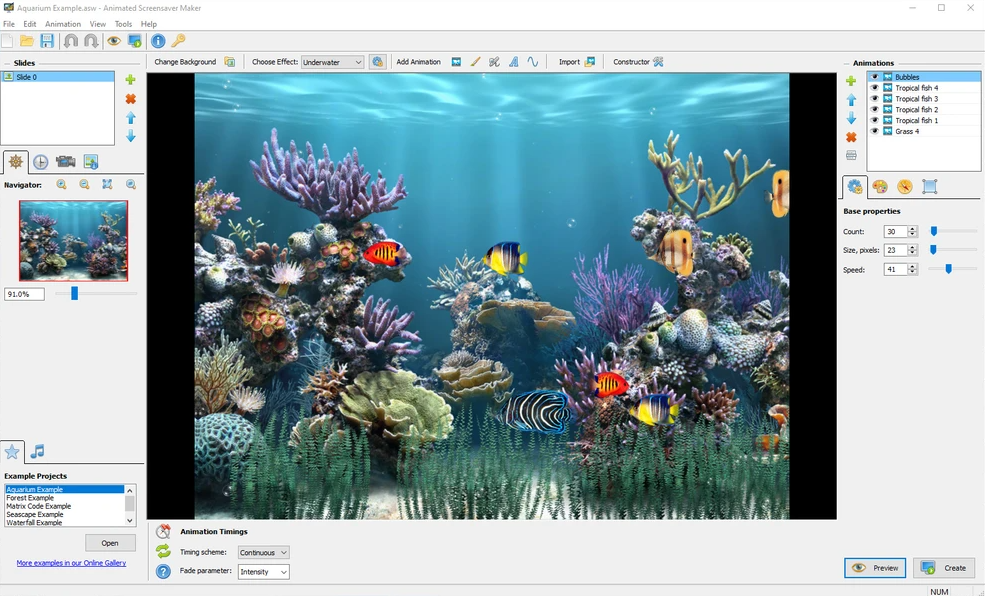Open the online gallery examples link

(x=71, y=563)
